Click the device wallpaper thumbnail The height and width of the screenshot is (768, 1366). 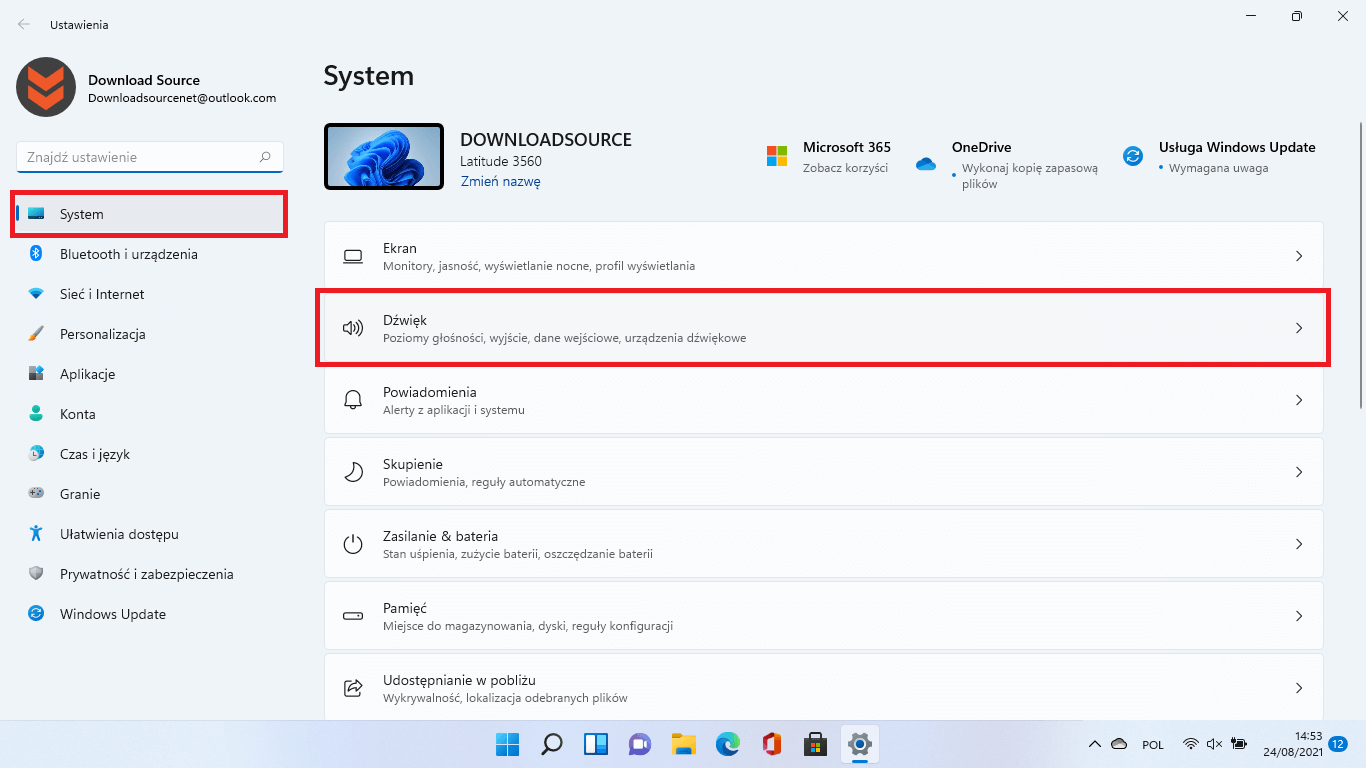384,156
